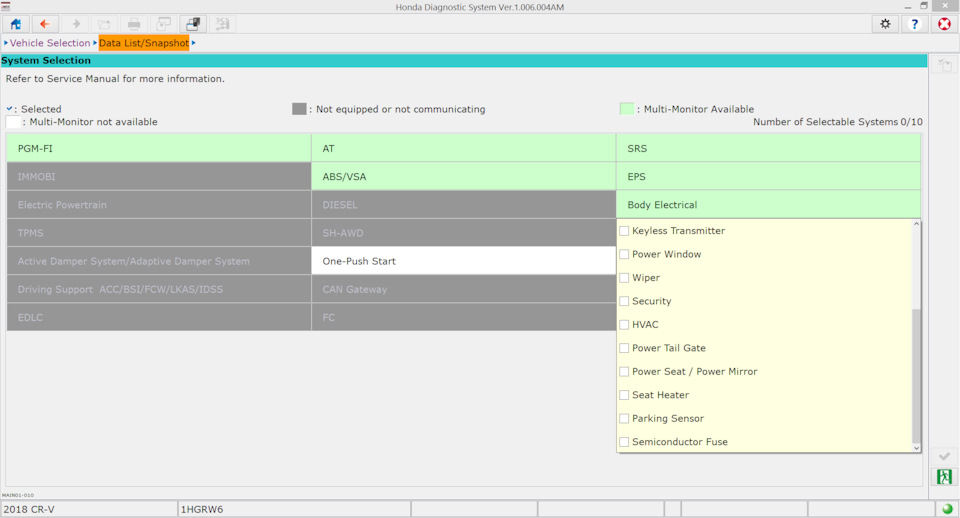Click the Electric Powertrain cell
This screenshot has width=960, height=518.
(159, 205)
